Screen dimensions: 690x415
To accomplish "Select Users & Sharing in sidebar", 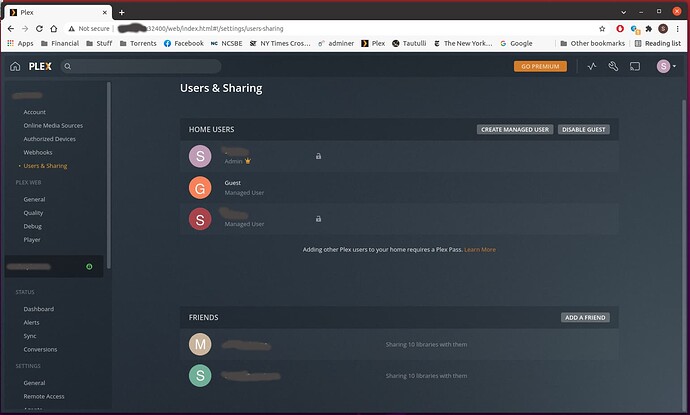I will (x=45, y=166).
